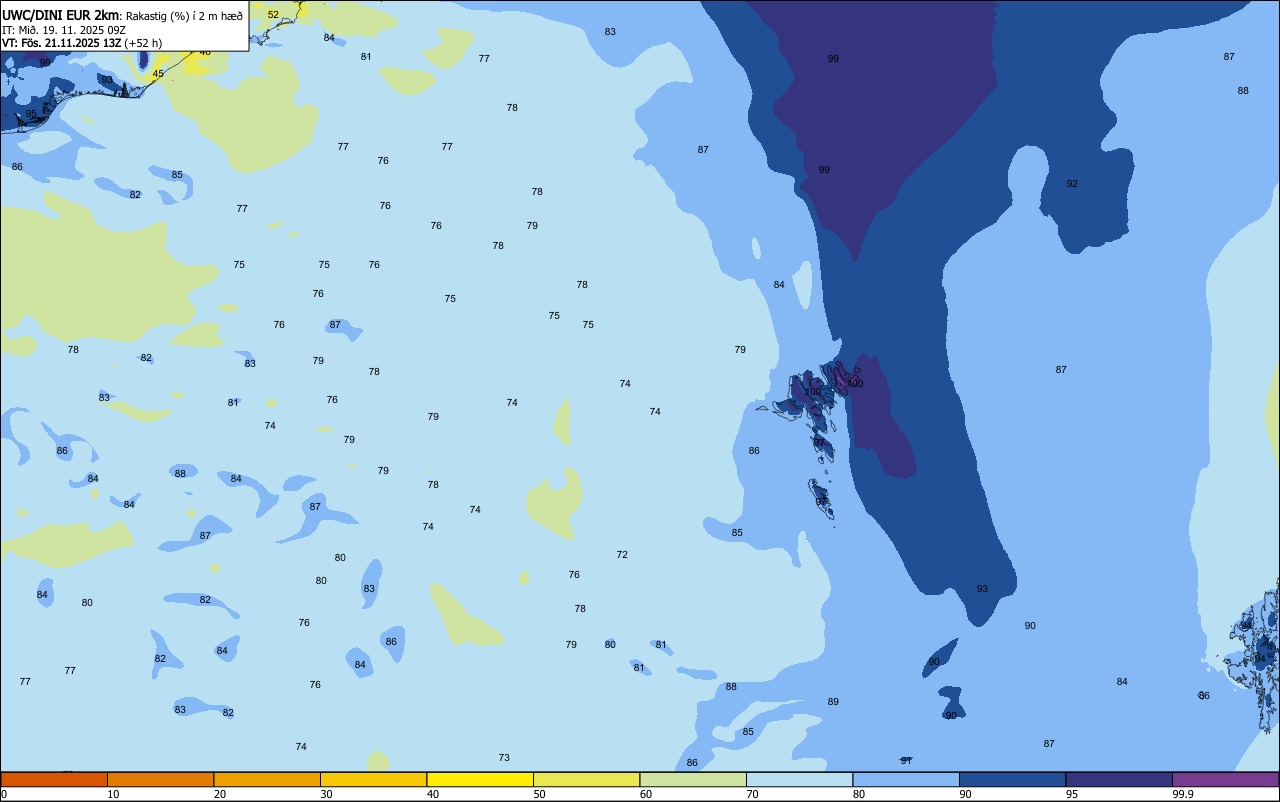
Task: Click the '99.9' legend tick label
Action: pos(1184,794)
